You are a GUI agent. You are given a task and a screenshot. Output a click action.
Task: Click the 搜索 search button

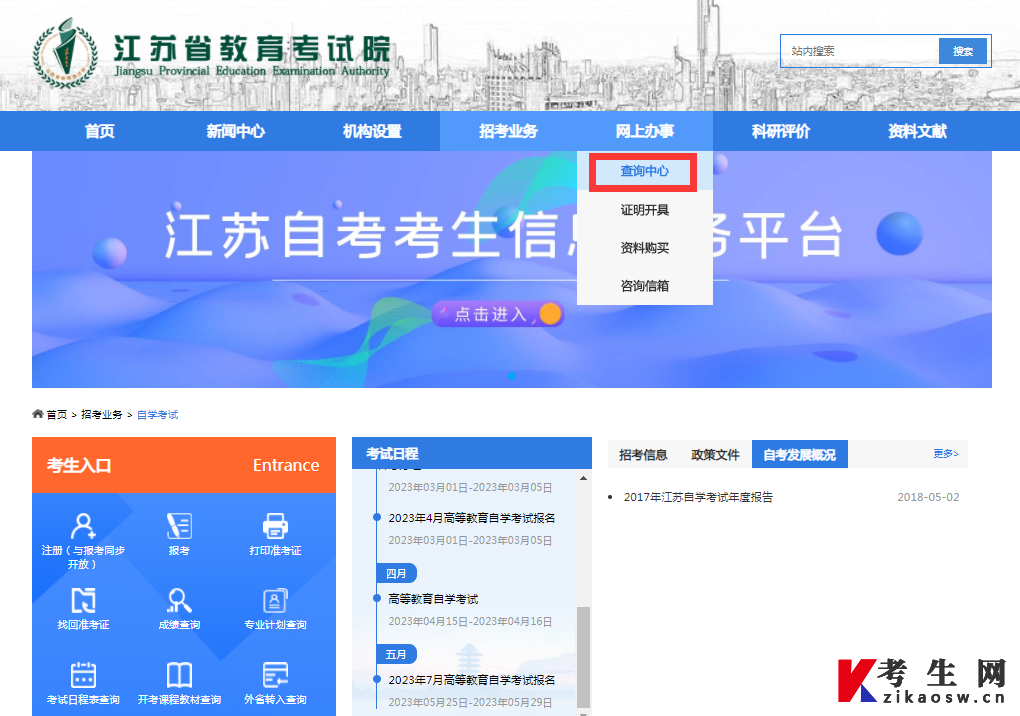963,51
